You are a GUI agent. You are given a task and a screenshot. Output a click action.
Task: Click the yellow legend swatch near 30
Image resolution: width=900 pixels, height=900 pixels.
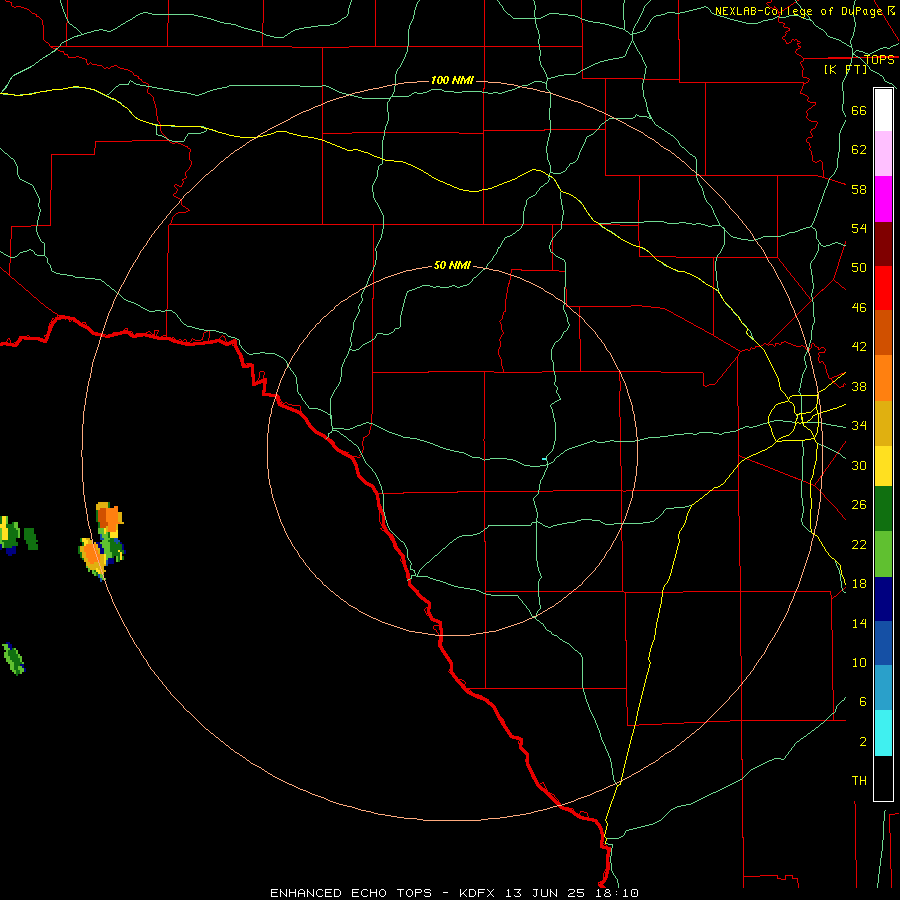(x=883, y=466)
